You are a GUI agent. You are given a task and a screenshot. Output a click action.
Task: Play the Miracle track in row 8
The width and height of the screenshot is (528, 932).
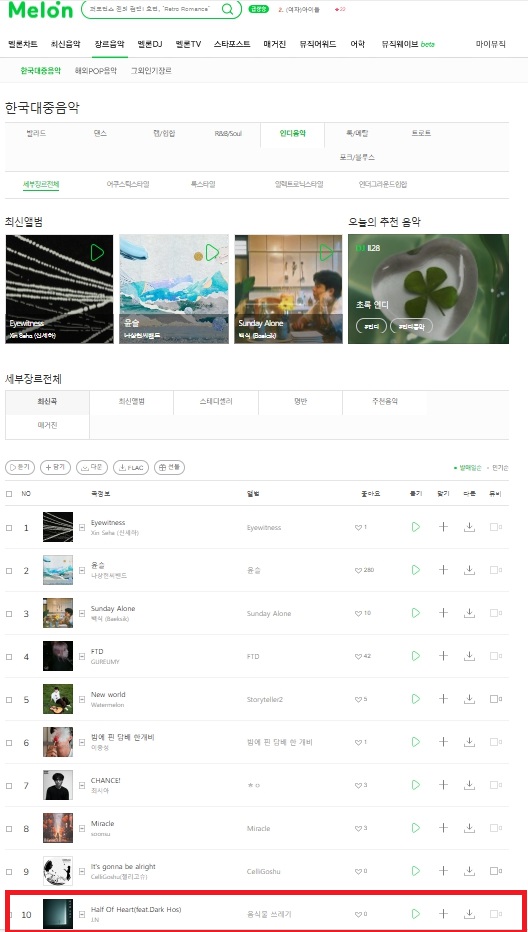coord(416,827)
